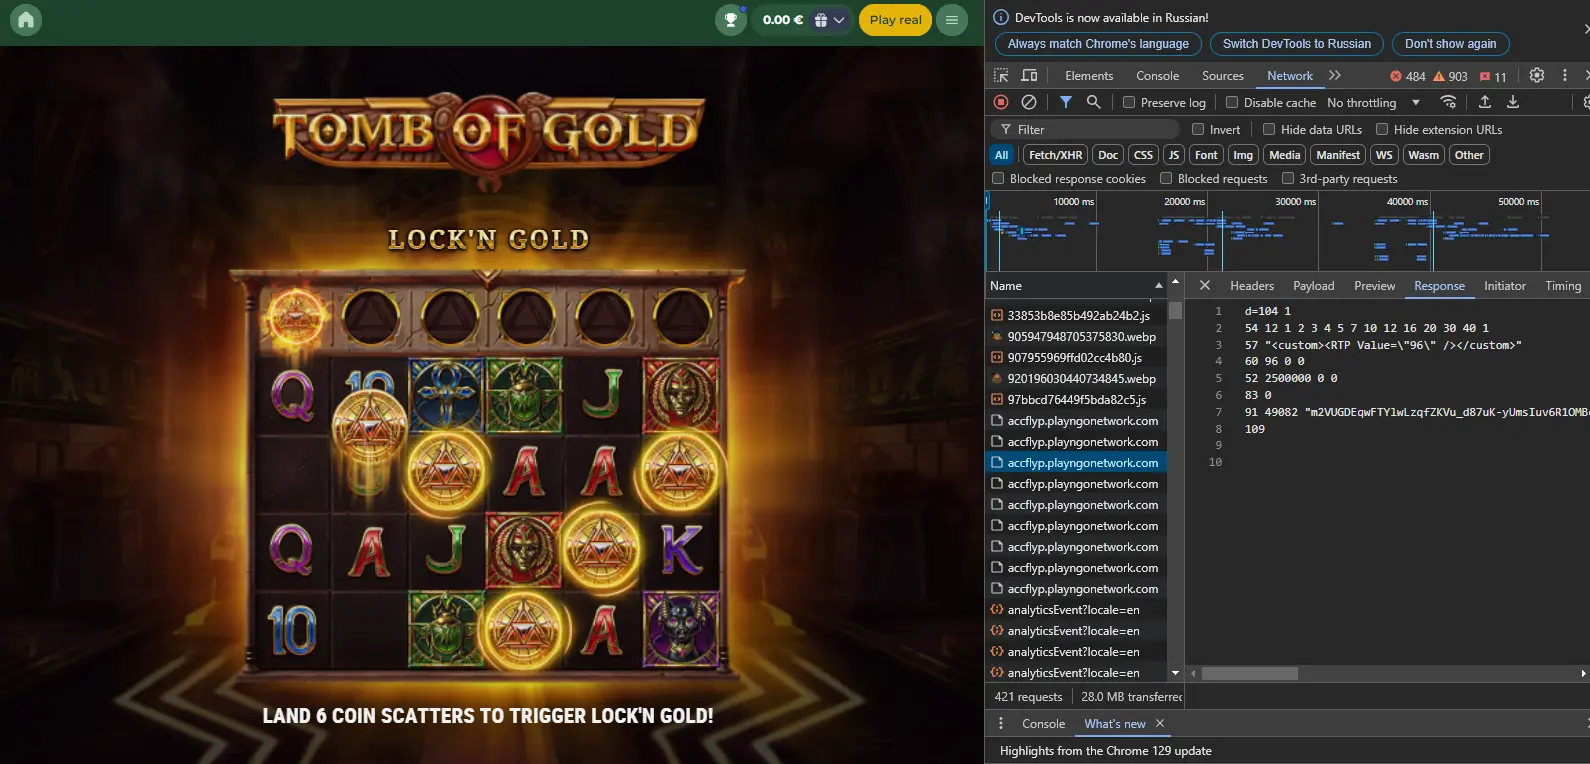Clear the network log

(1029, 102)
